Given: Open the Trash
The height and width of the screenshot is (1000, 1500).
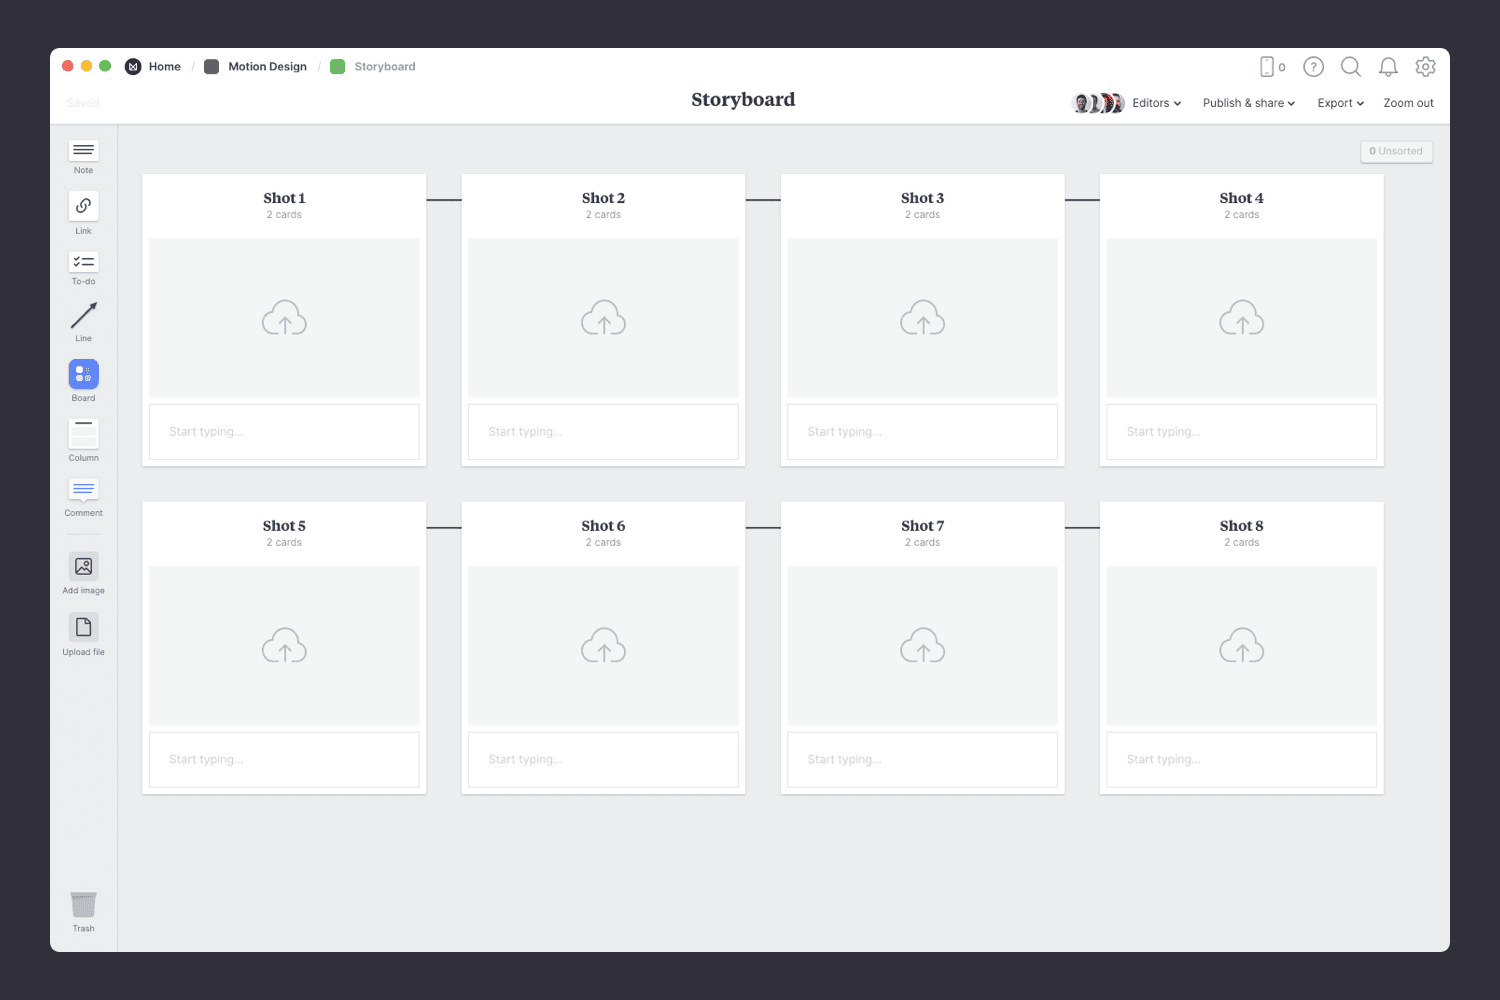Looking at the screenshot, I should pyautogui.click(x=83, y=905).
